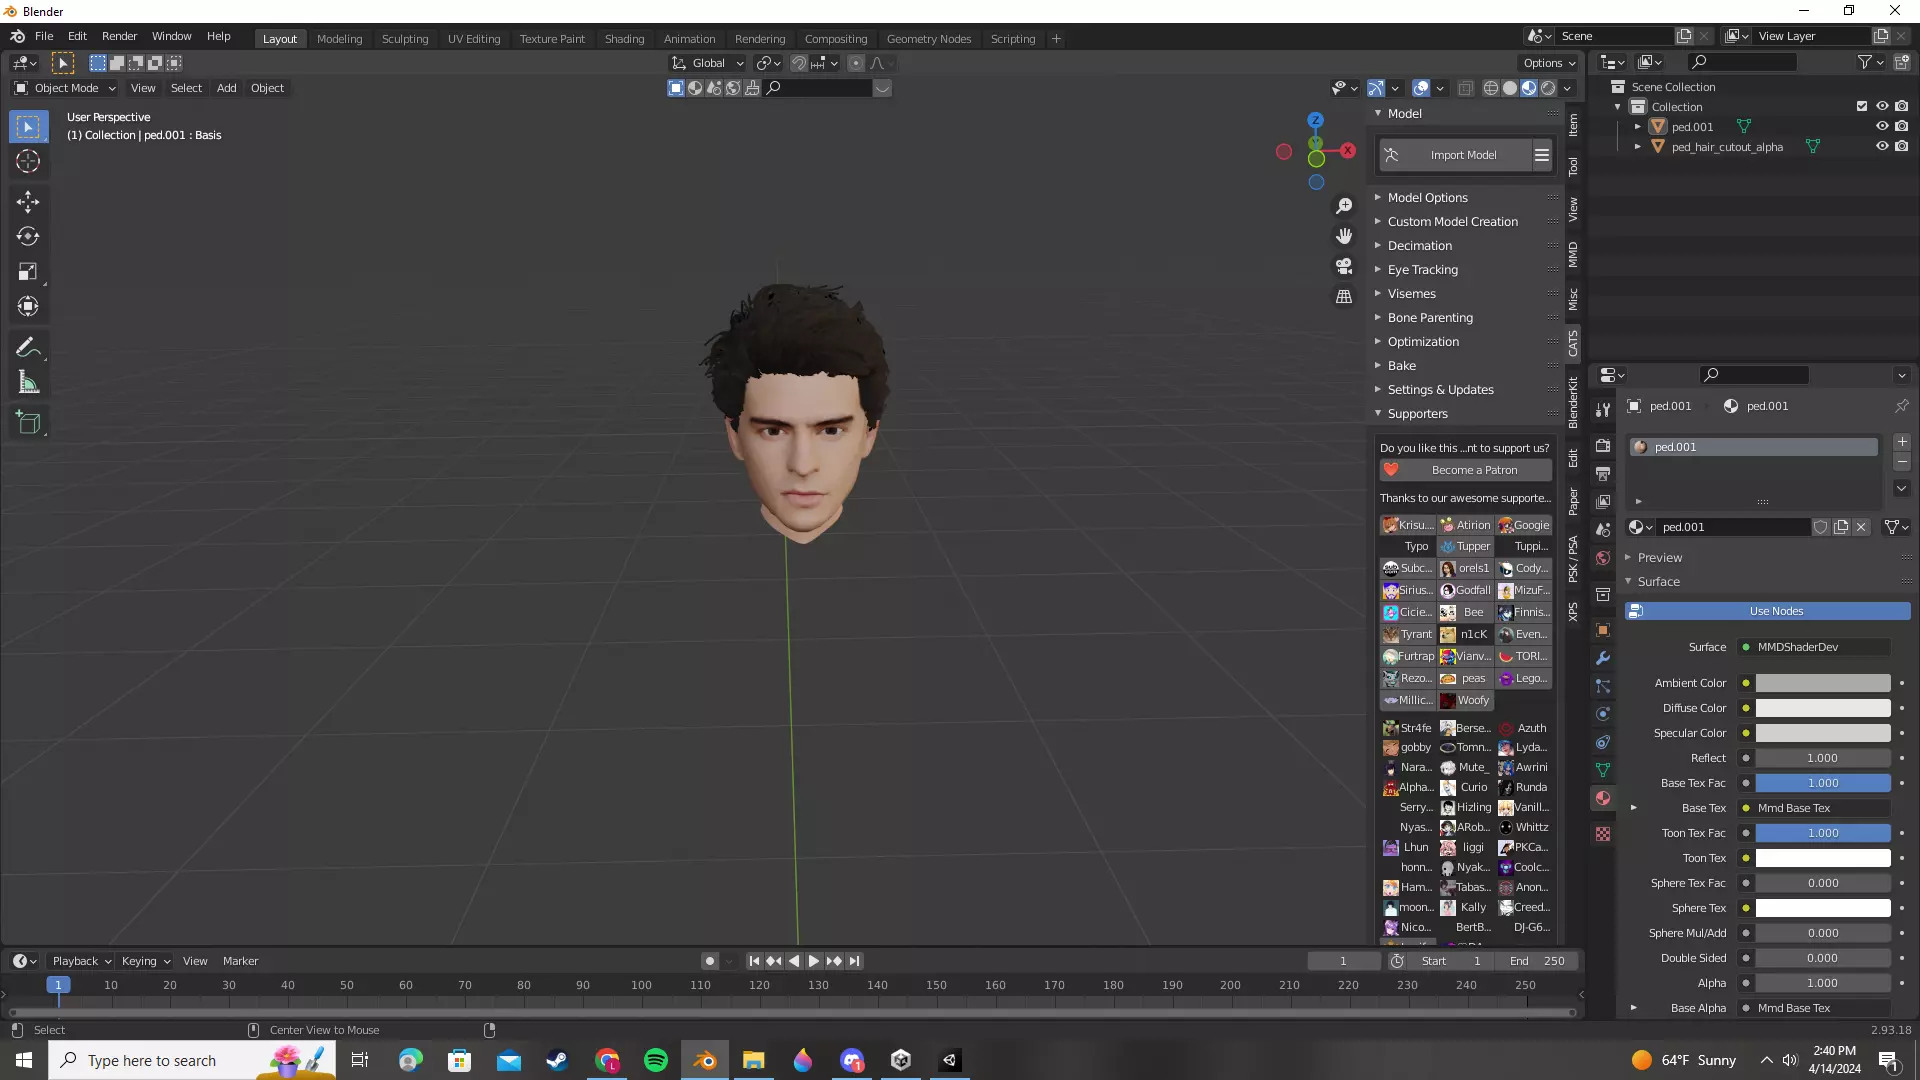The height and width of the screenshot is (1080, 1920).
Task: Expand the Eye Tracking section
Action: click(x=1422, y=270)
